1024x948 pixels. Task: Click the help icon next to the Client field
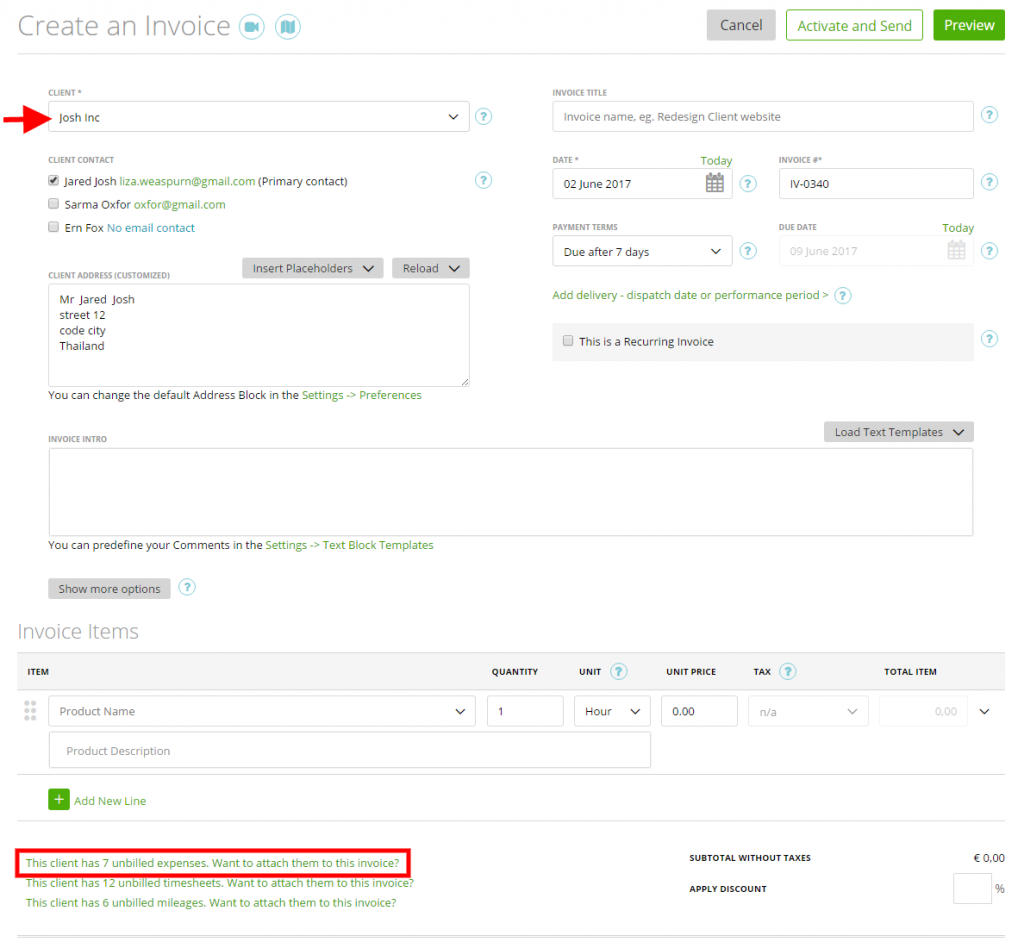tap(484, 116)
